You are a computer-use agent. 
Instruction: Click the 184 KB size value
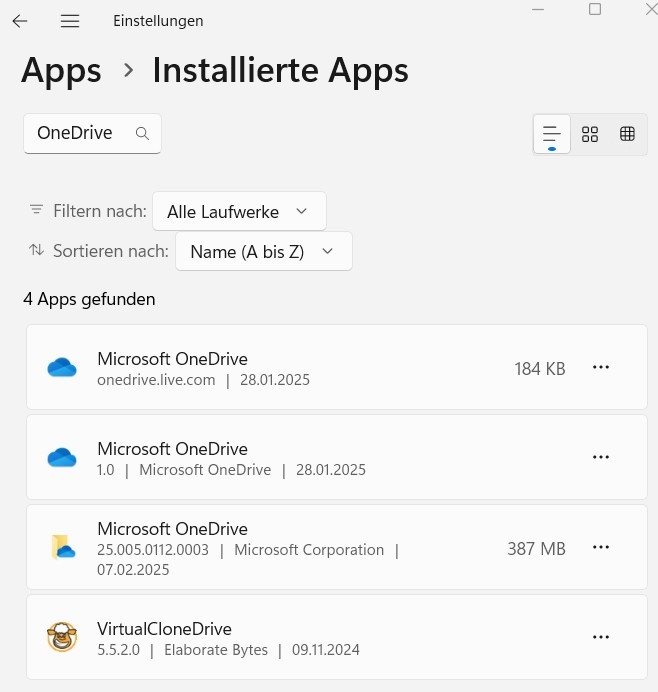coord(540,369)
